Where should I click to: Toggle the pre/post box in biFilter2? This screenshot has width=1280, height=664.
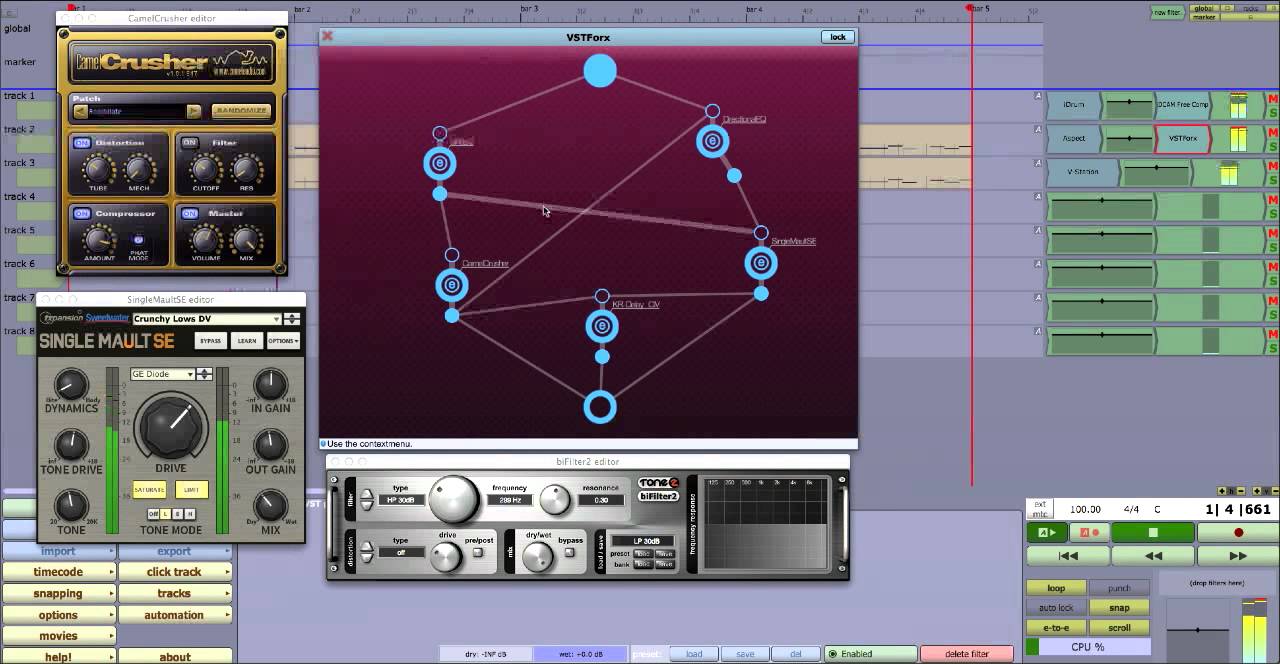(478, 553)
